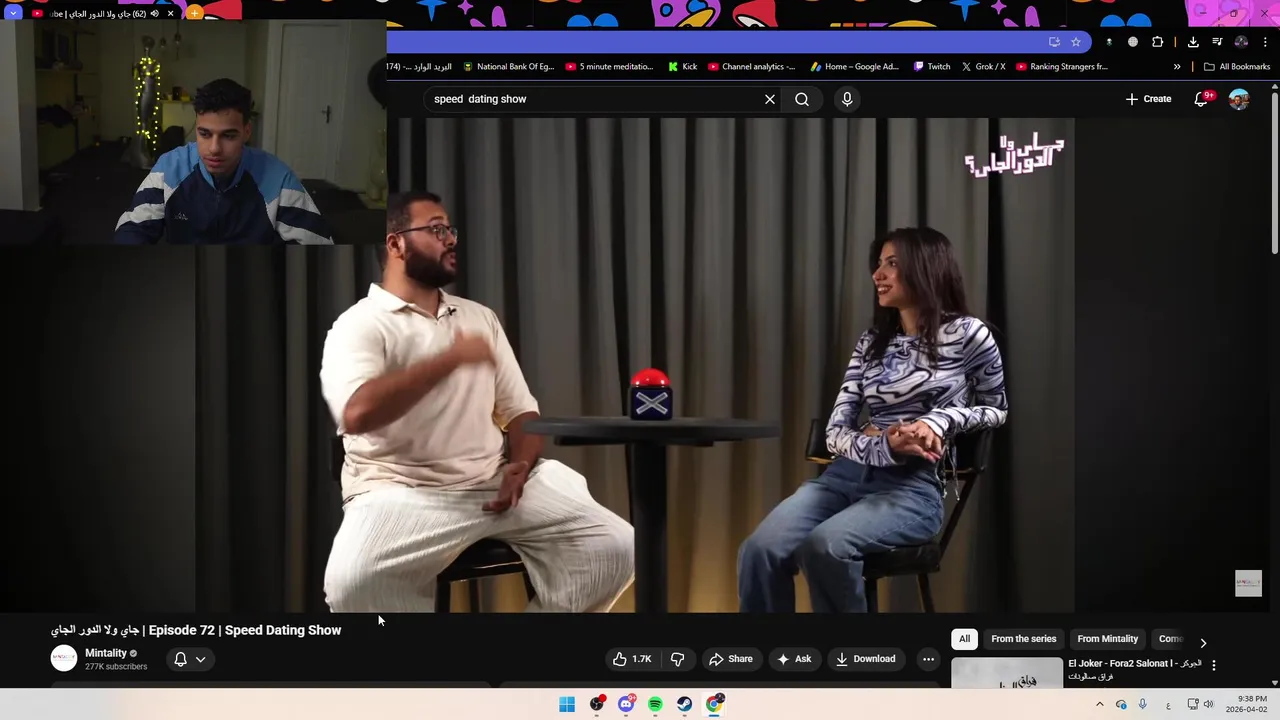Open the tab search dropdown arrow
The height and width of the screenshot is (720, 1280).
point(13,13)
